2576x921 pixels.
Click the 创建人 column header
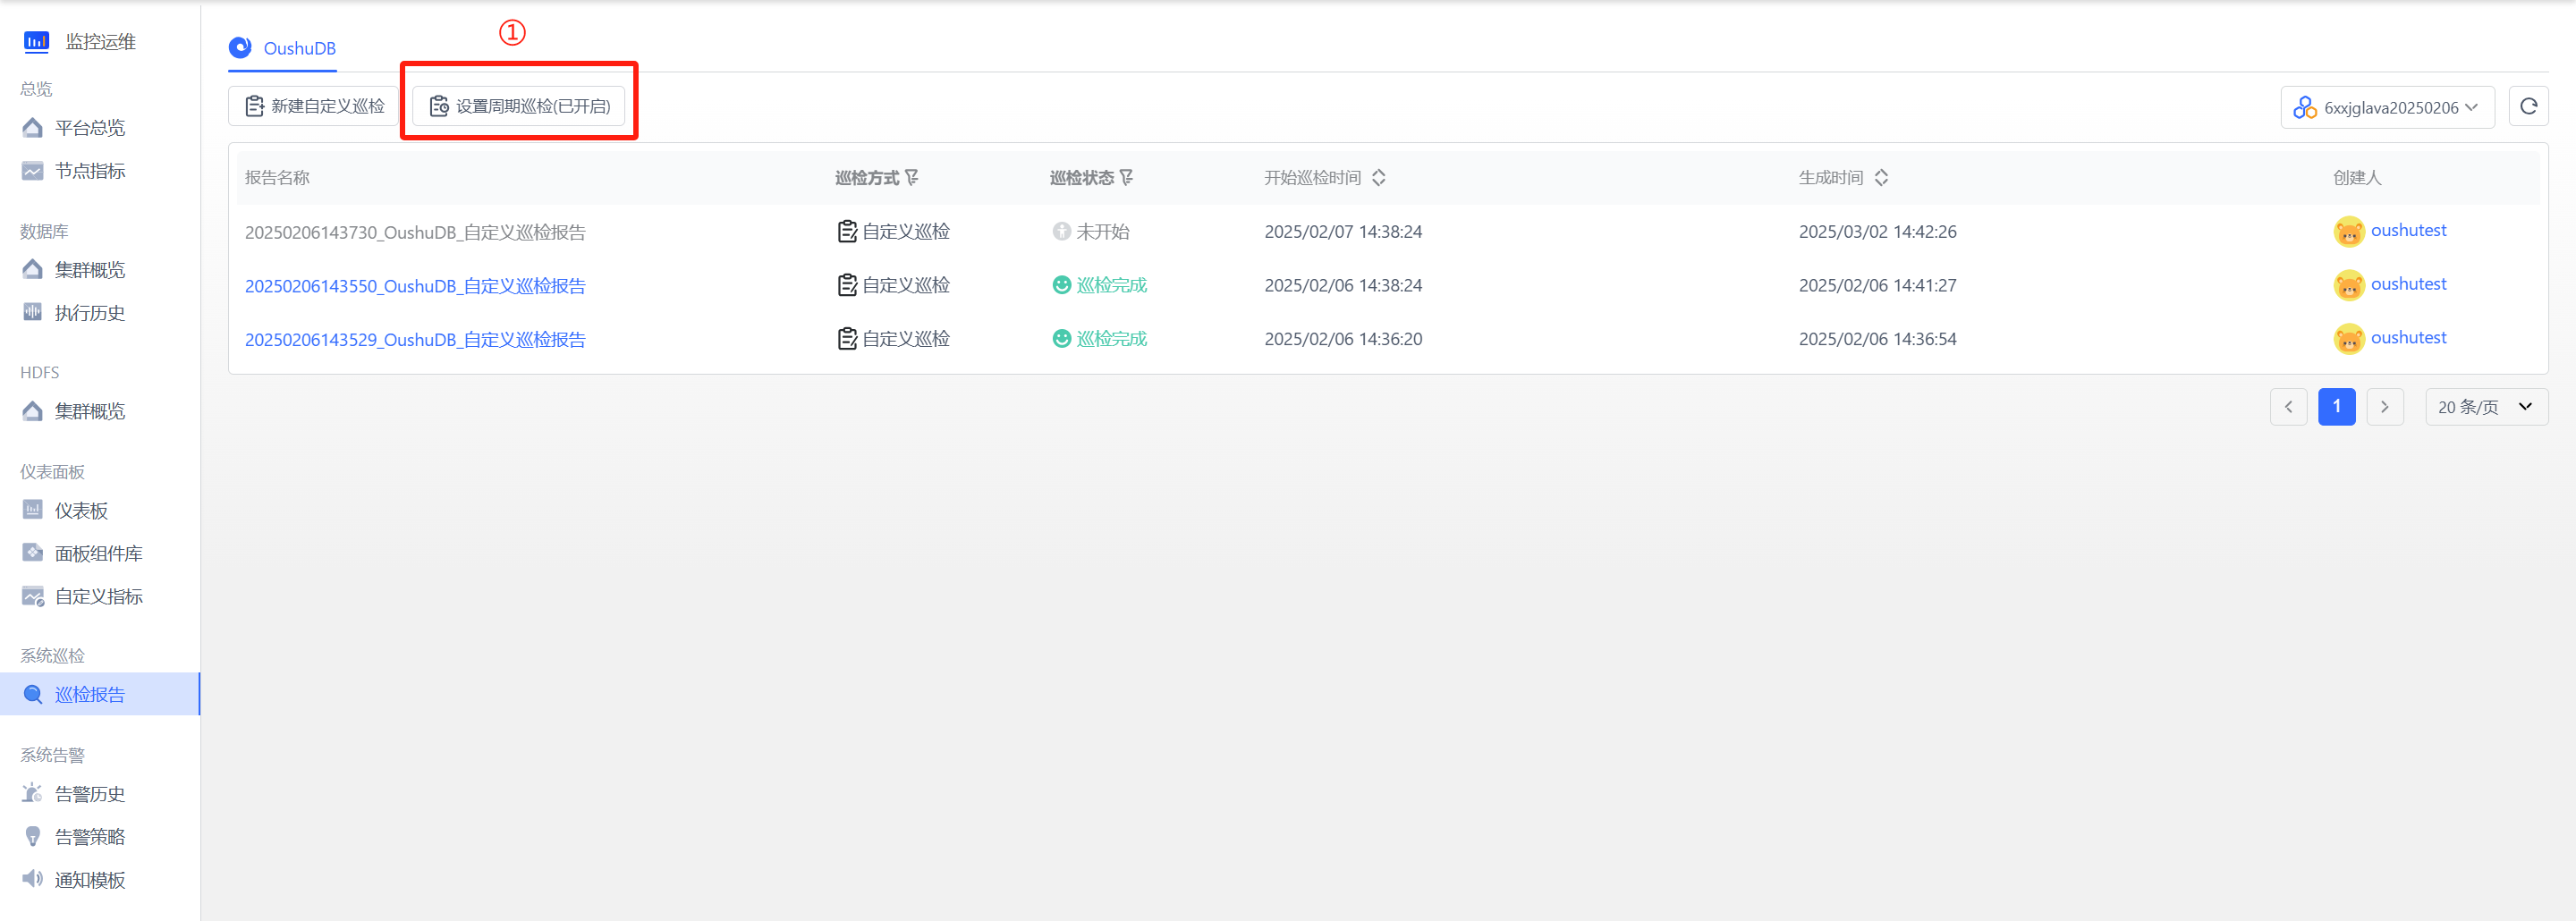coord(2357,178)
